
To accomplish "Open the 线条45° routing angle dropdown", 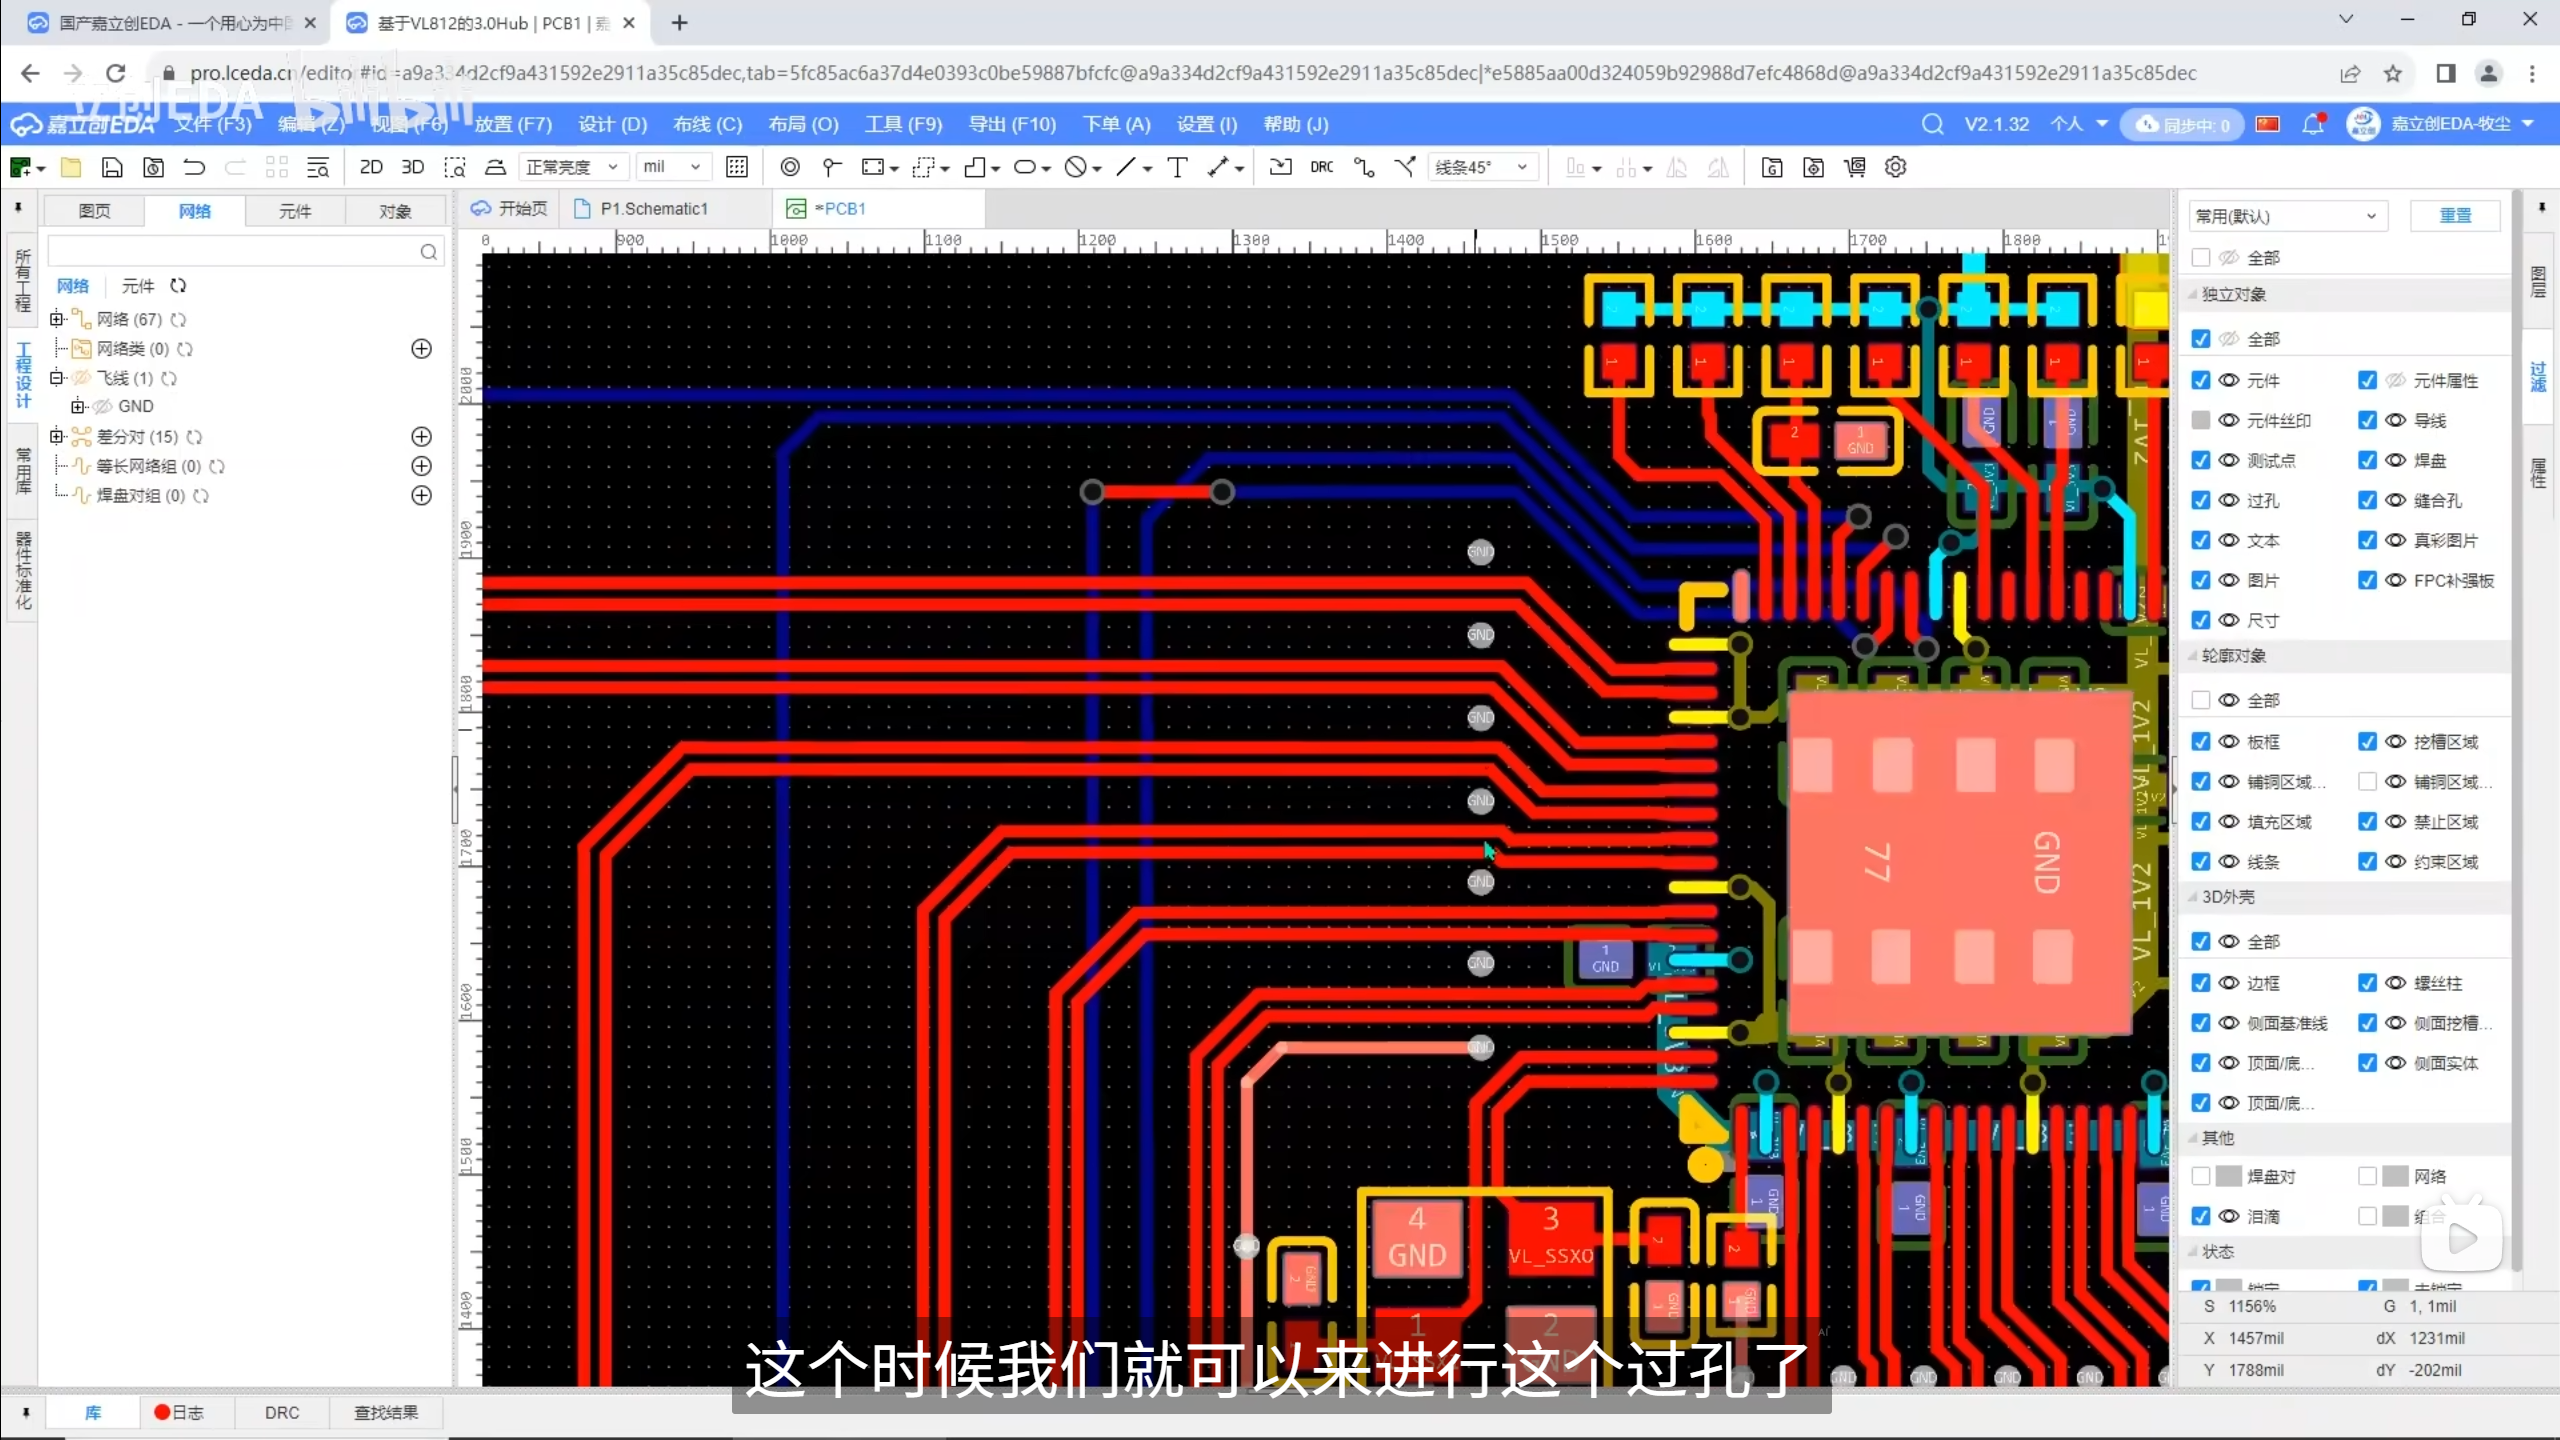I will click(x=1482, y=167).
